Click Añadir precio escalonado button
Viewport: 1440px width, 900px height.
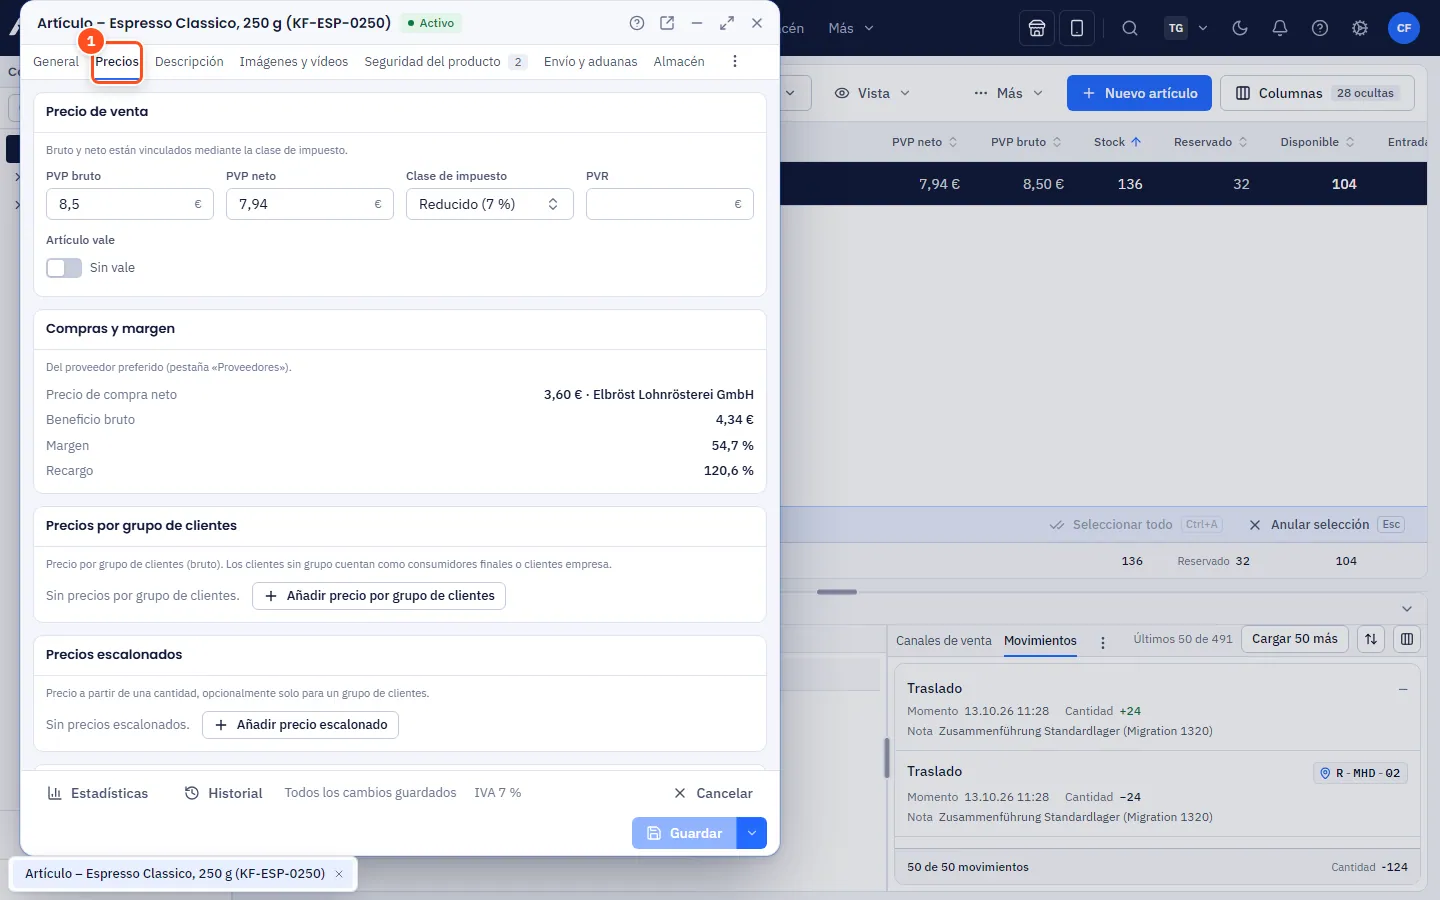coord(300,725)
